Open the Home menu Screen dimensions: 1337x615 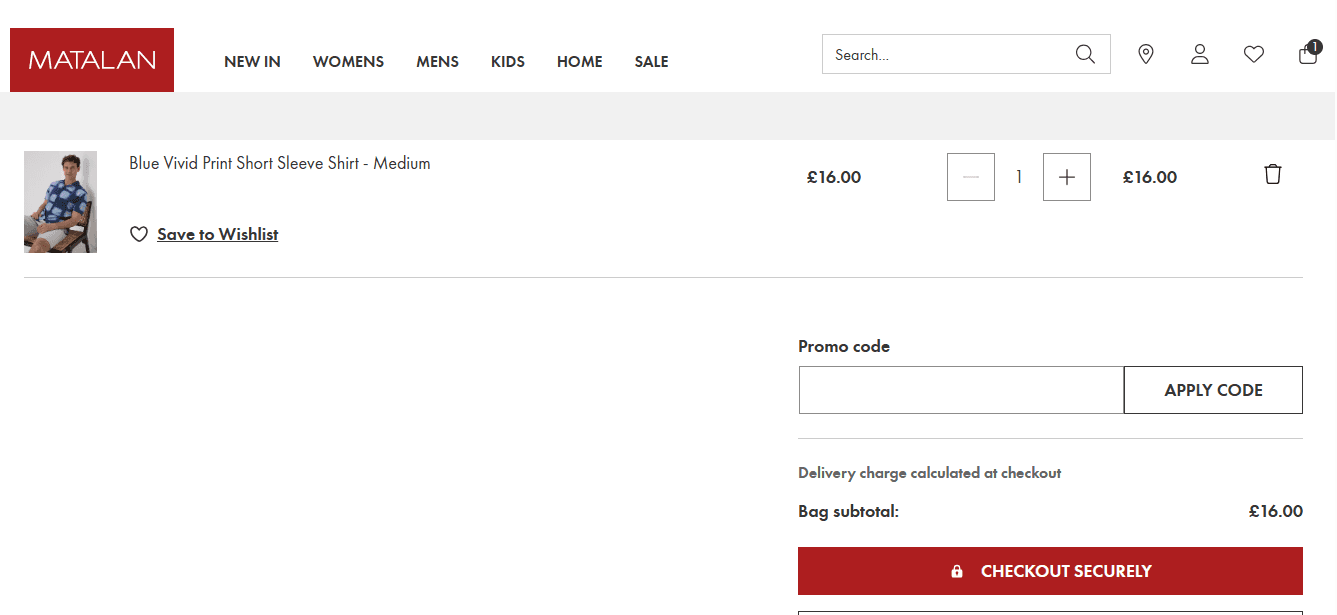click(x=580, y=62)
